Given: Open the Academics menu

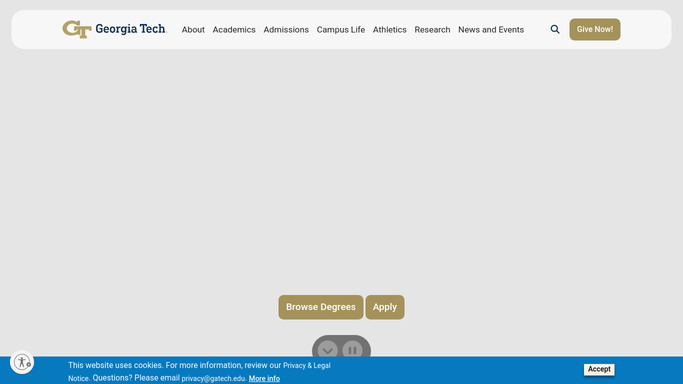Looking at the screenshot, I should (234, 30).
